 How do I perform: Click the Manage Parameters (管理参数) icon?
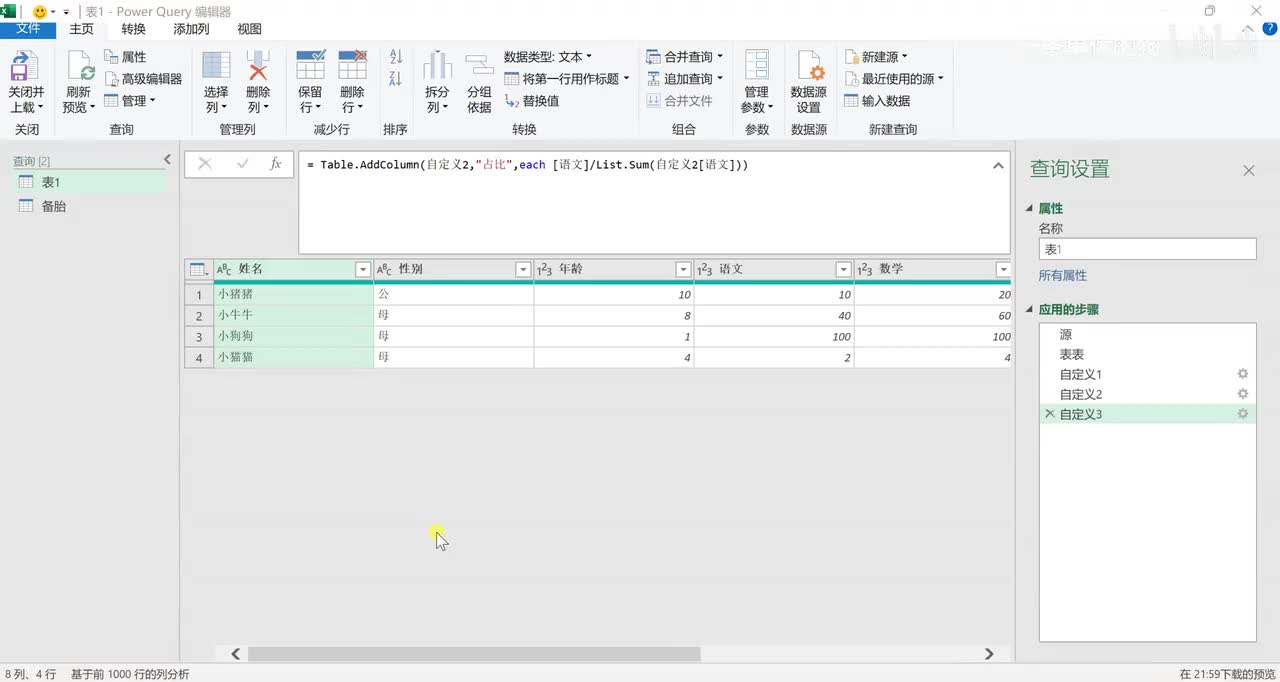pos(757,65)
